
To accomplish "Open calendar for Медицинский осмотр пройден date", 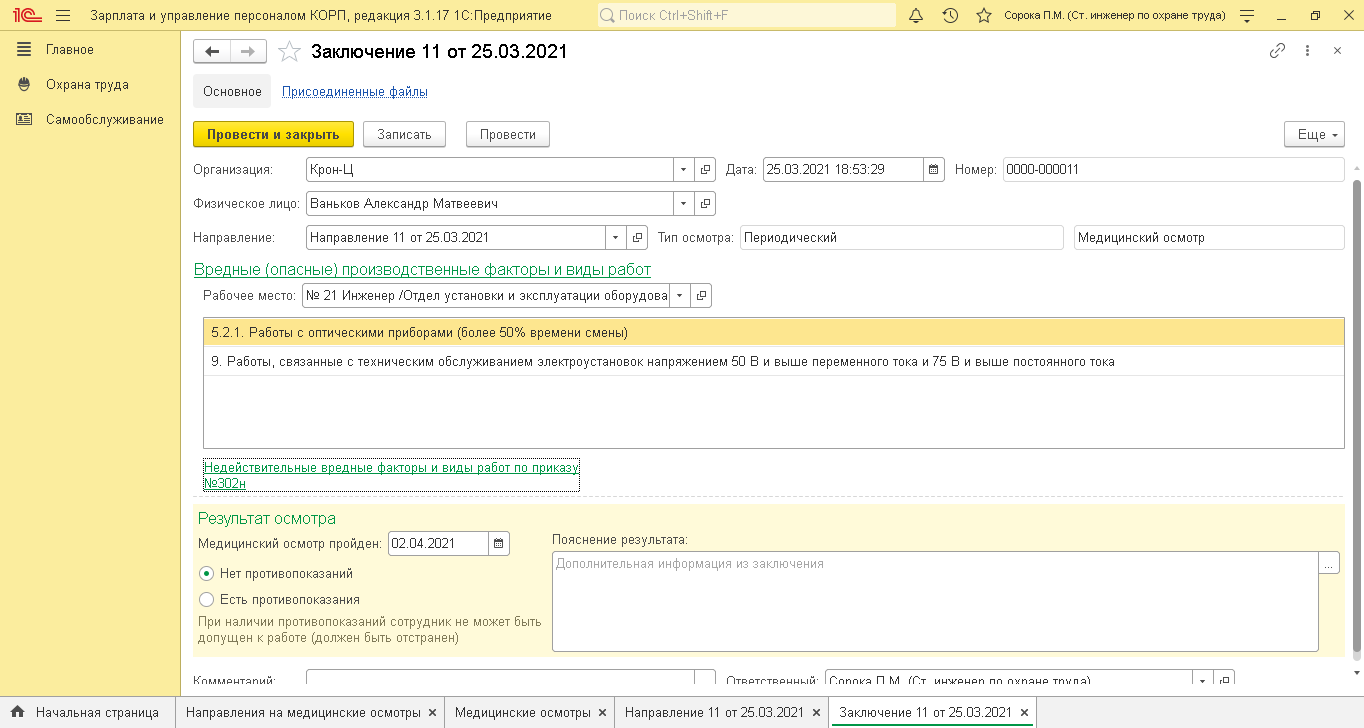I will [499, 544].
